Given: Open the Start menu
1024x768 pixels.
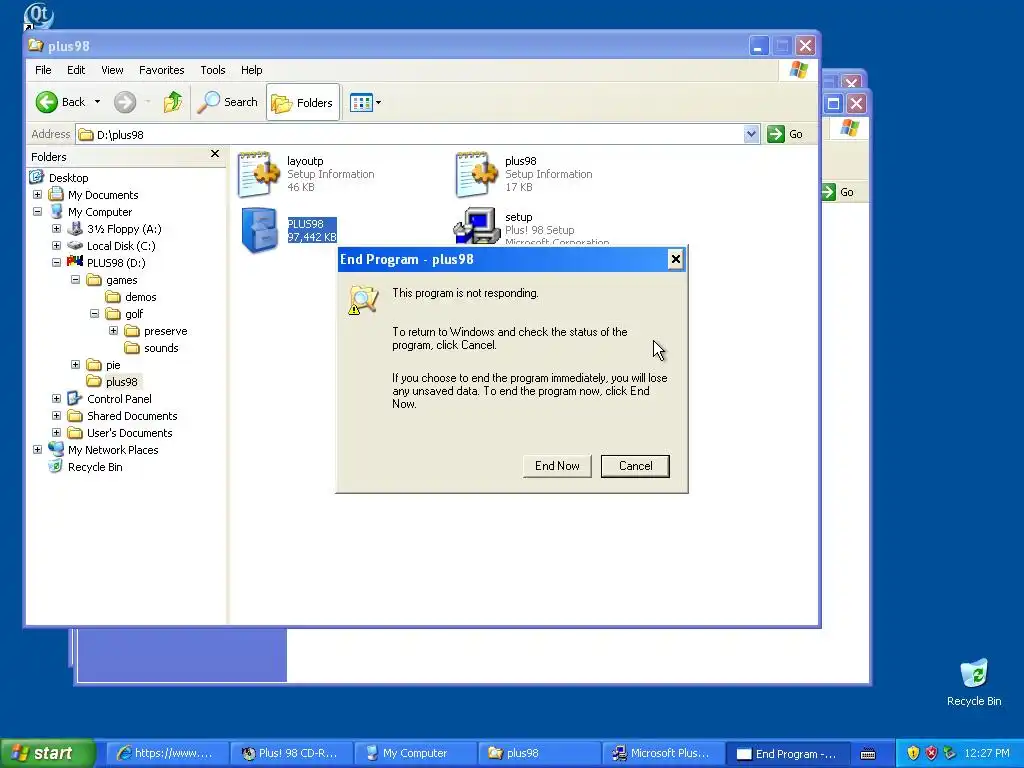Looking at the screenshot, I should point(47,753).
